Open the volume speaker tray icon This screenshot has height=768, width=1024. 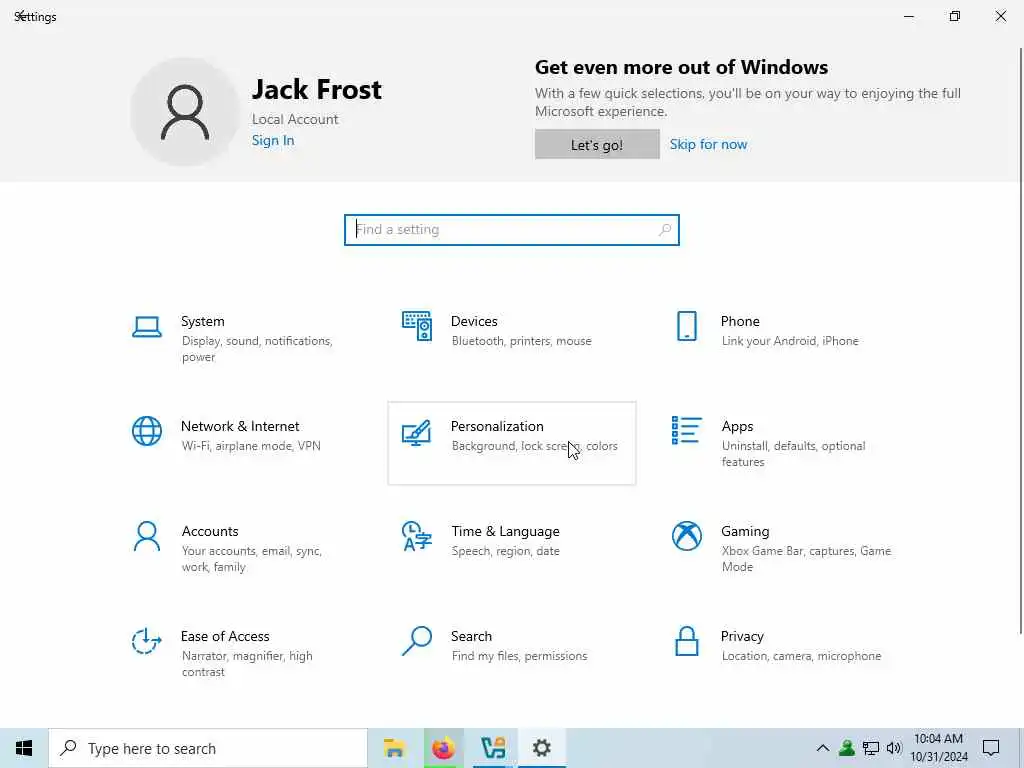(894, 748)
